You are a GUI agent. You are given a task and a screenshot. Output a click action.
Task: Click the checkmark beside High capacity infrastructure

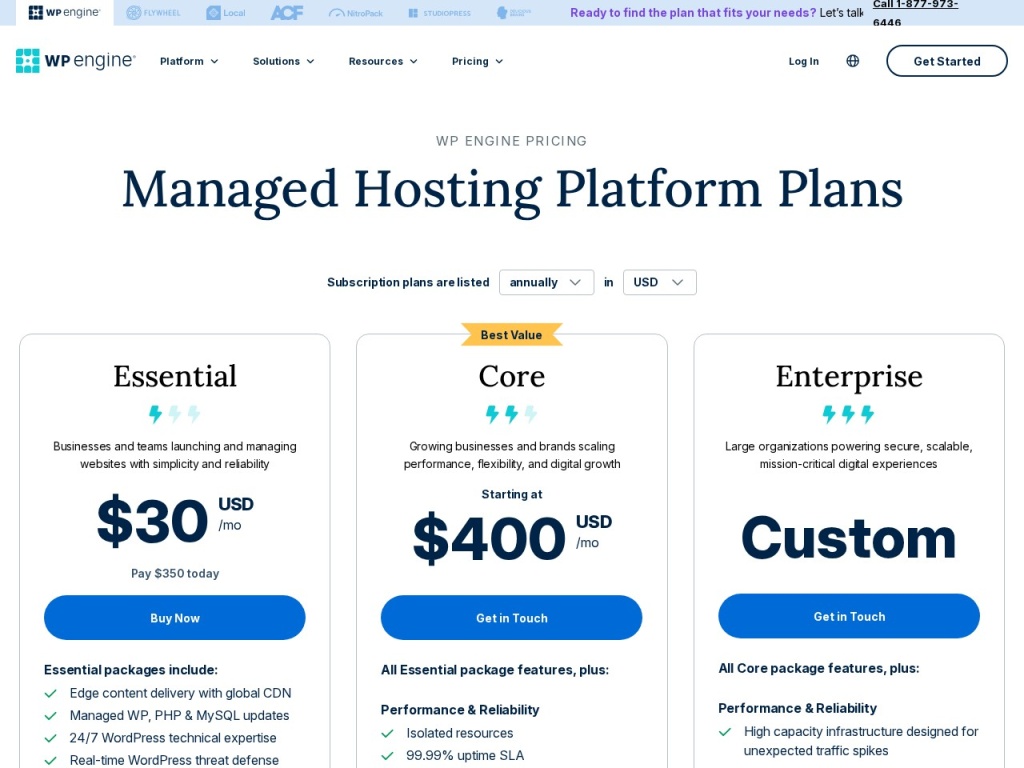725,732
